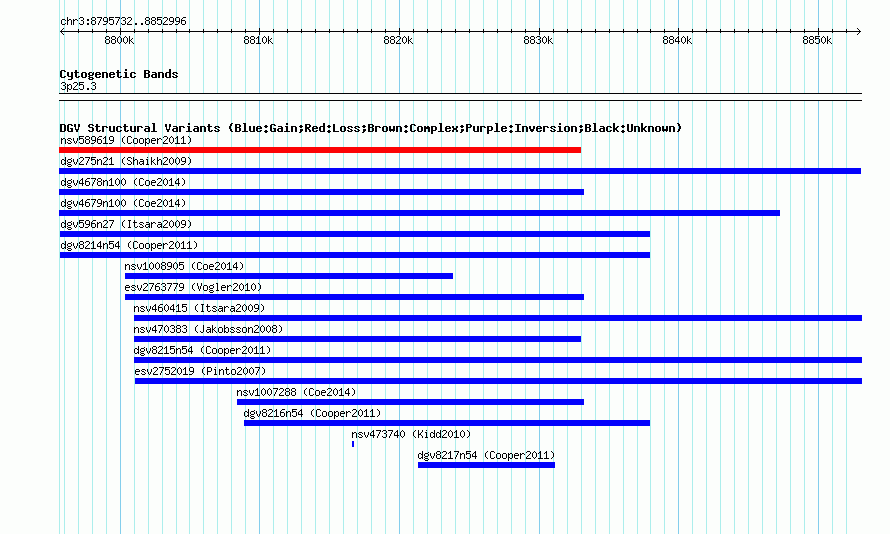Click the DGV Structural Variants track title
This screenshot has width=890, height=534.
point(371,128)
